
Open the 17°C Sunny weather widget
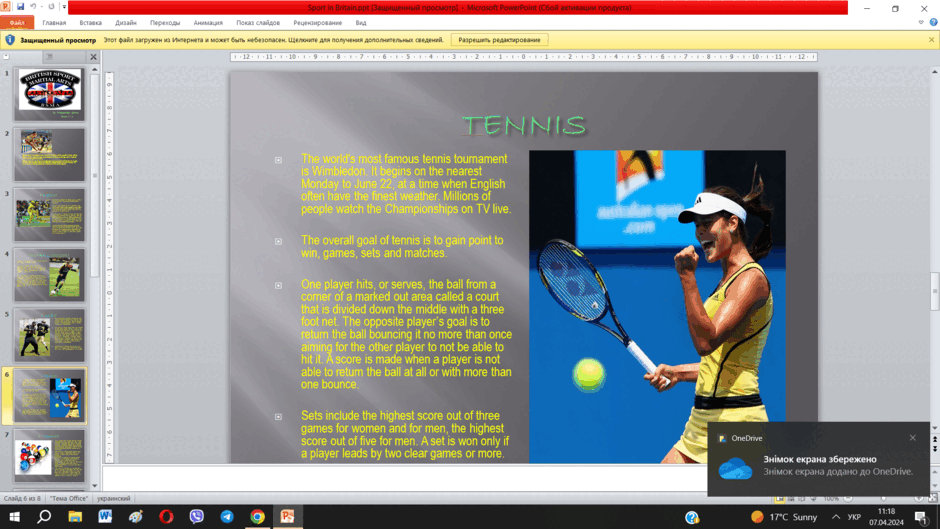pyautogui.click(x=784, y=517)
